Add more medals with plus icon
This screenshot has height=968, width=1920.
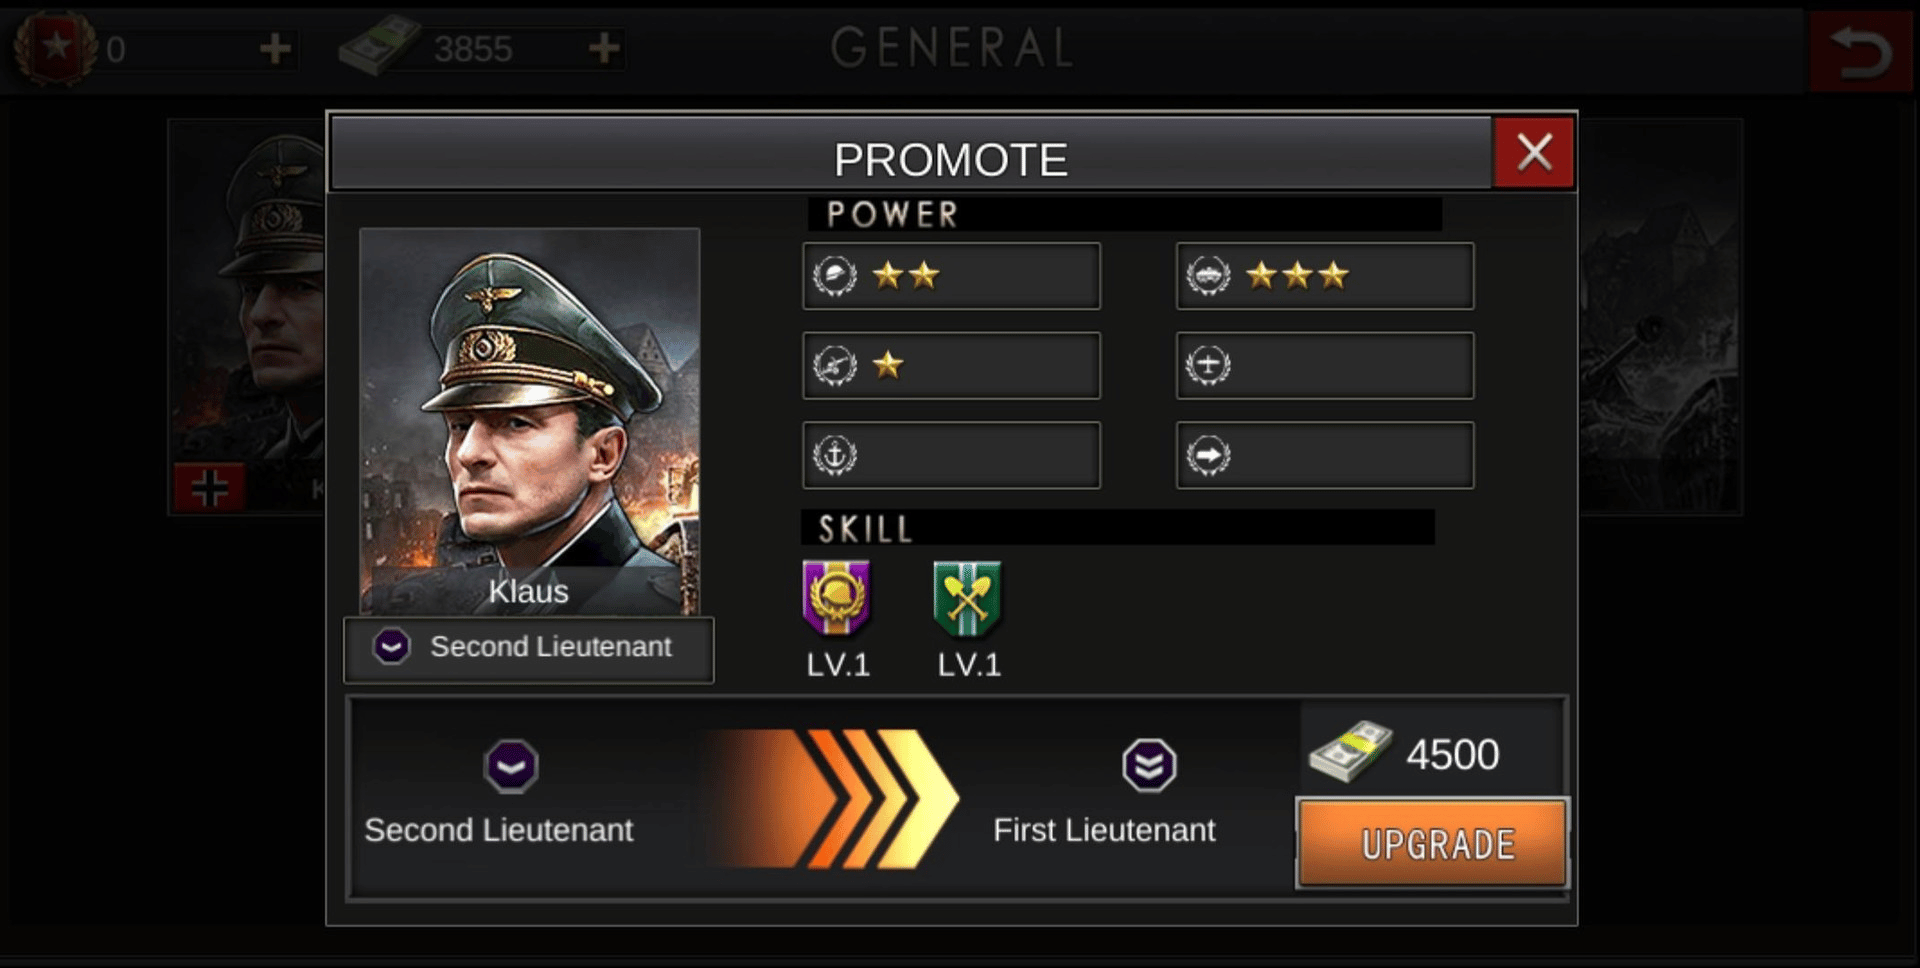coord(275,48)
